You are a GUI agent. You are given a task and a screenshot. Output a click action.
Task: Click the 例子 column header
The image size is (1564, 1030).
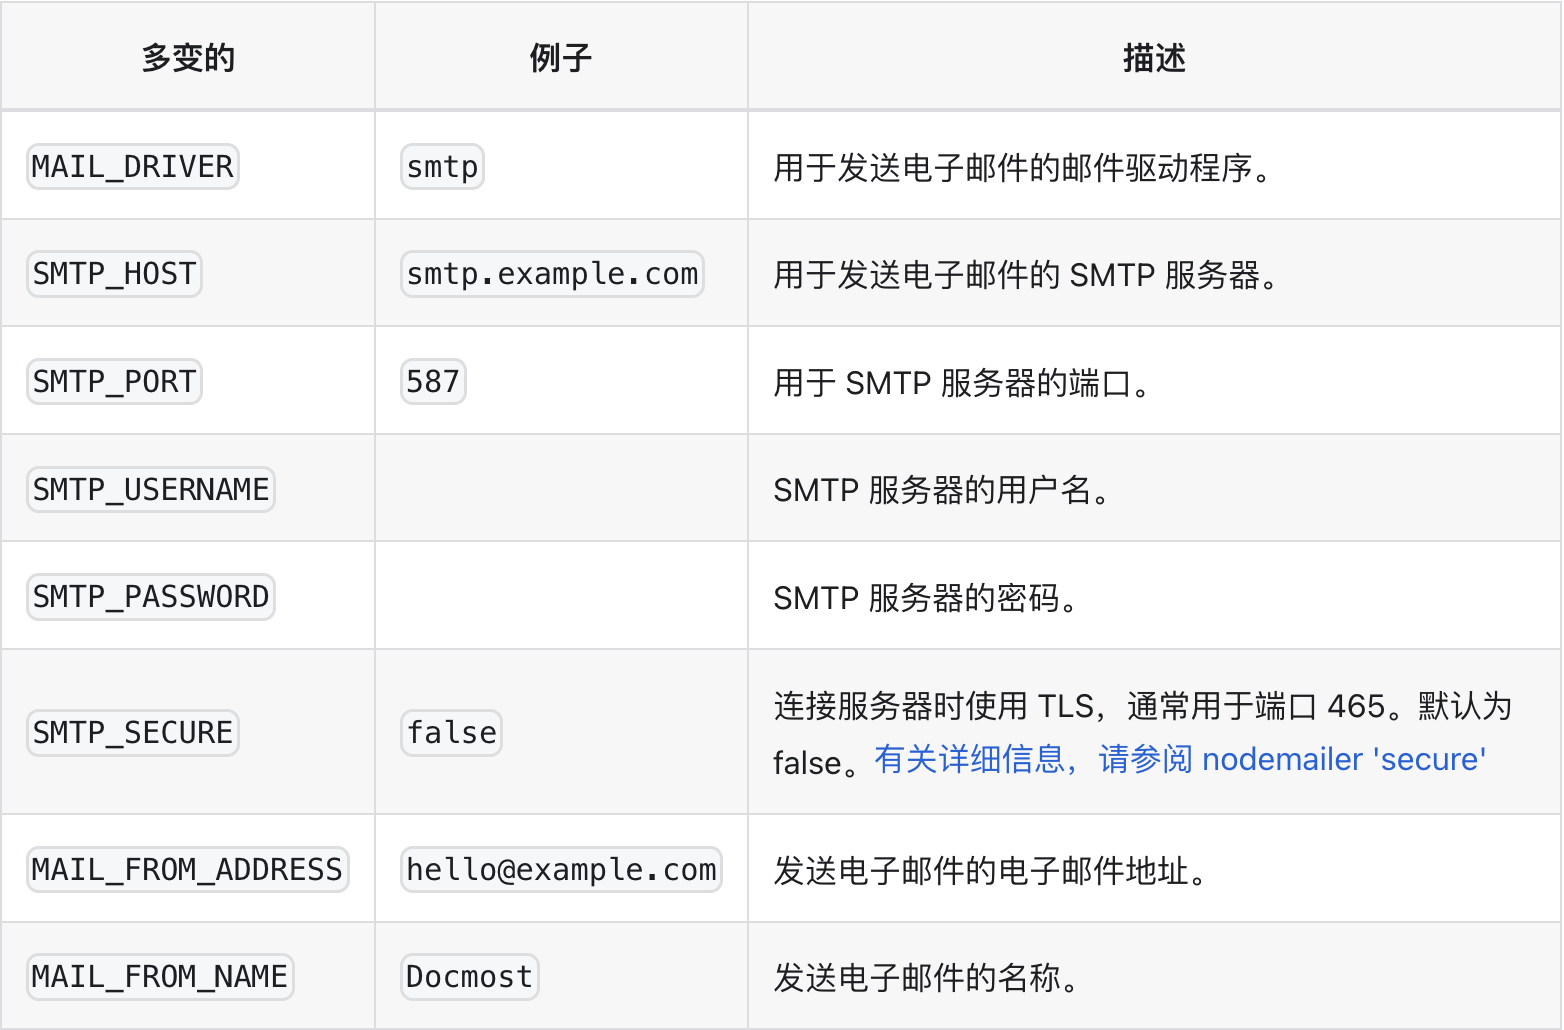pos(561,58)
